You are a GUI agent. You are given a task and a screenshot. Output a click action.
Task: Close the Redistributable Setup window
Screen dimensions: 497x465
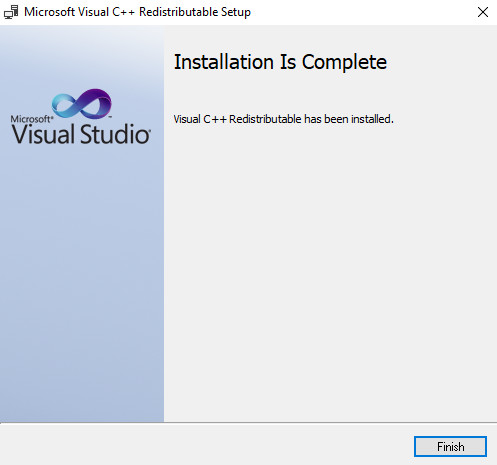tap(483, 12)
